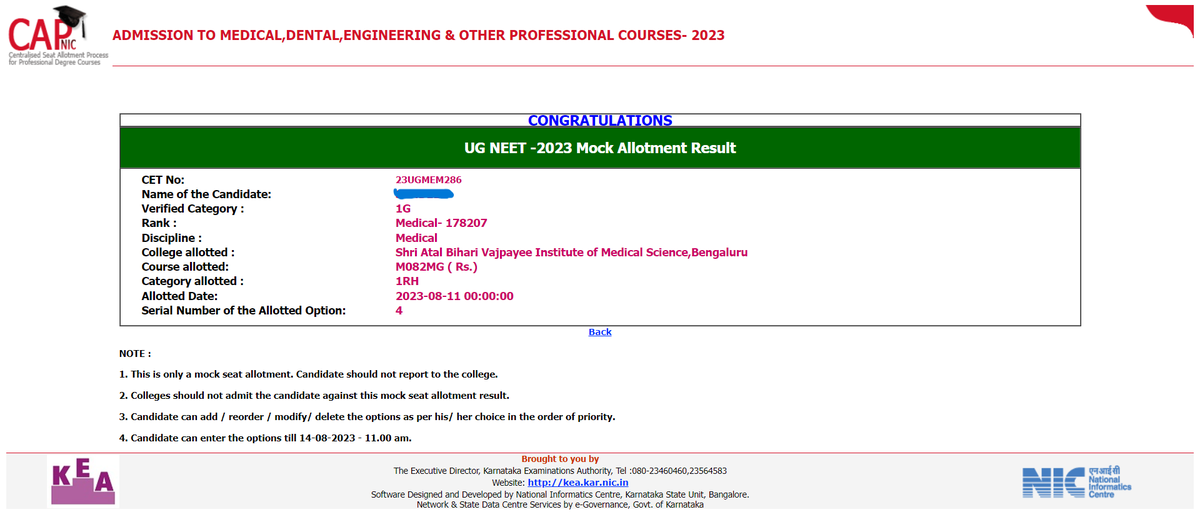Click the KEA logo in footer
1200x512 pixels.
click(83, 482)
